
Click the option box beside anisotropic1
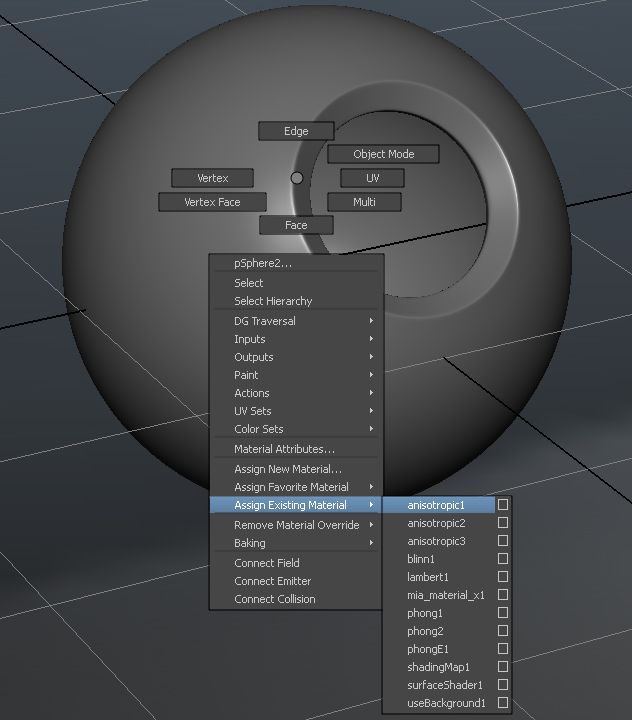point(503,505)
